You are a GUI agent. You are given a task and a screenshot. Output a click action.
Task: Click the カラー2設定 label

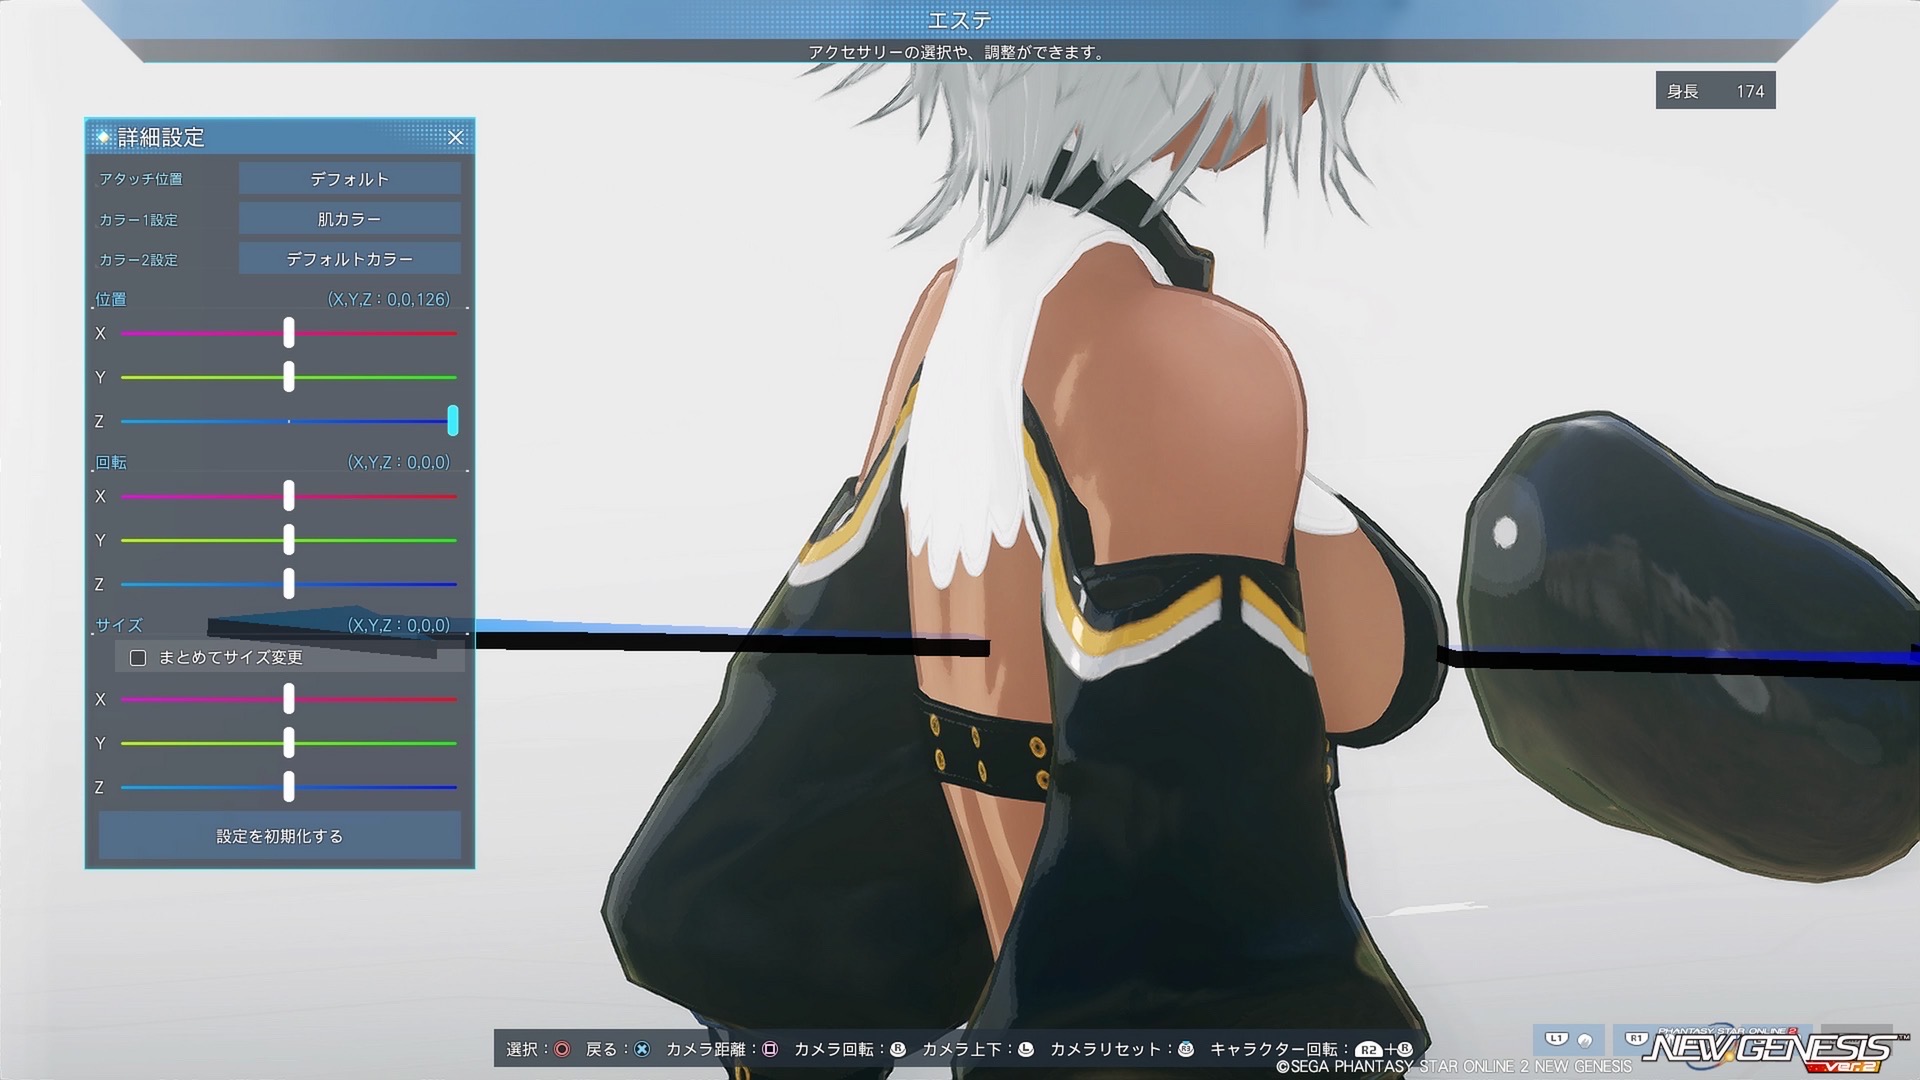(139, 259)
